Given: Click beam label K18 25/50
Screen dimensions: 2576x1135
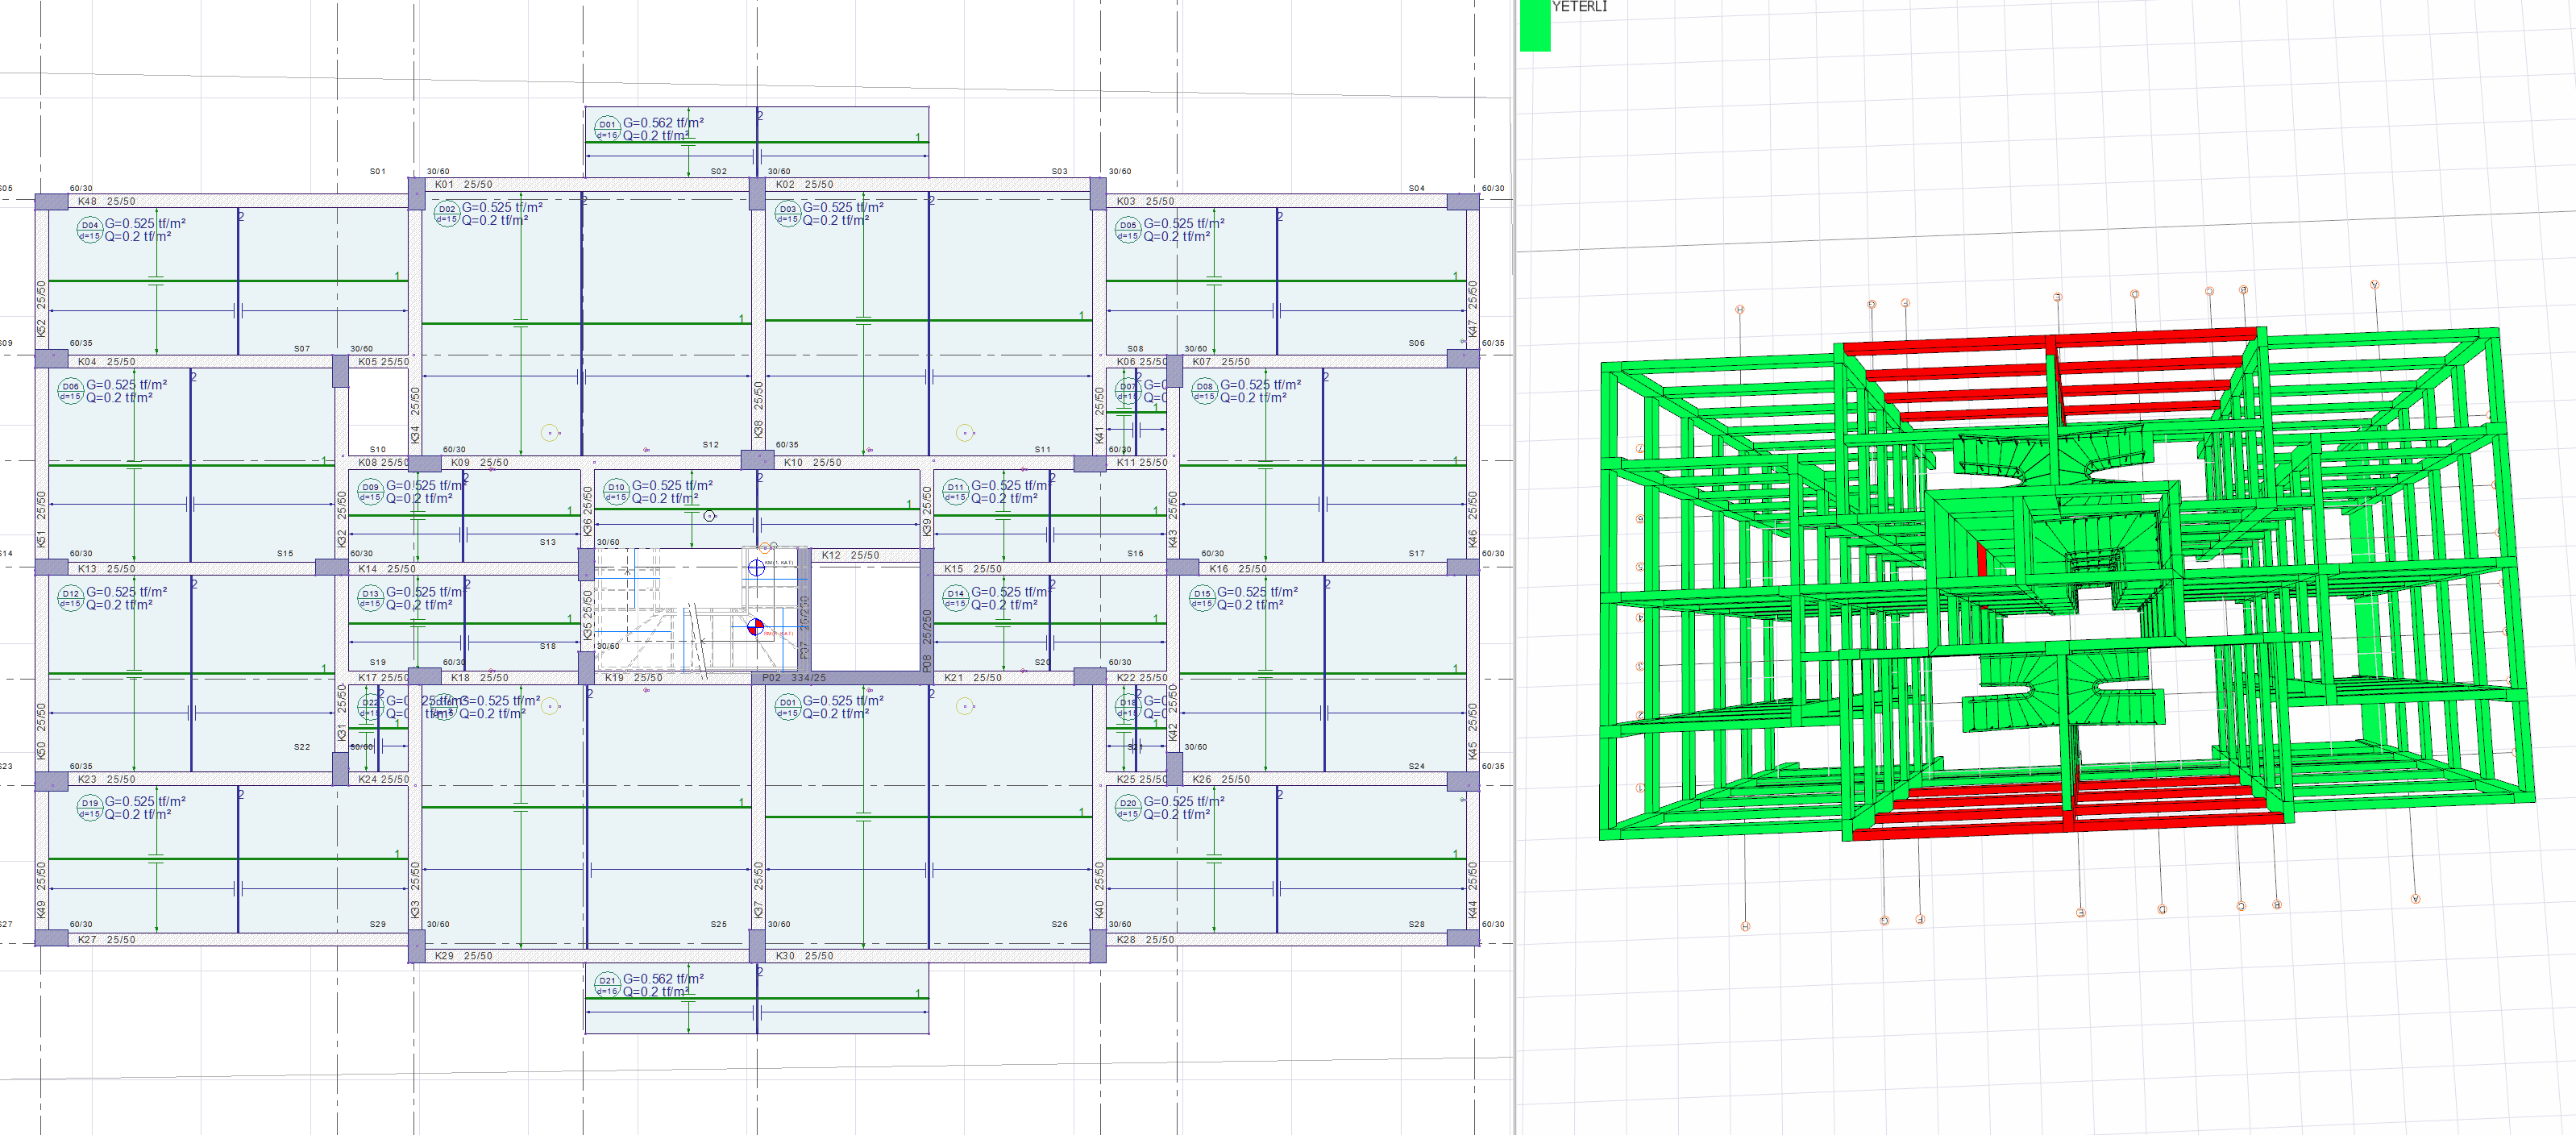Looking at the screenshot, I should click(x=480, y=678).
